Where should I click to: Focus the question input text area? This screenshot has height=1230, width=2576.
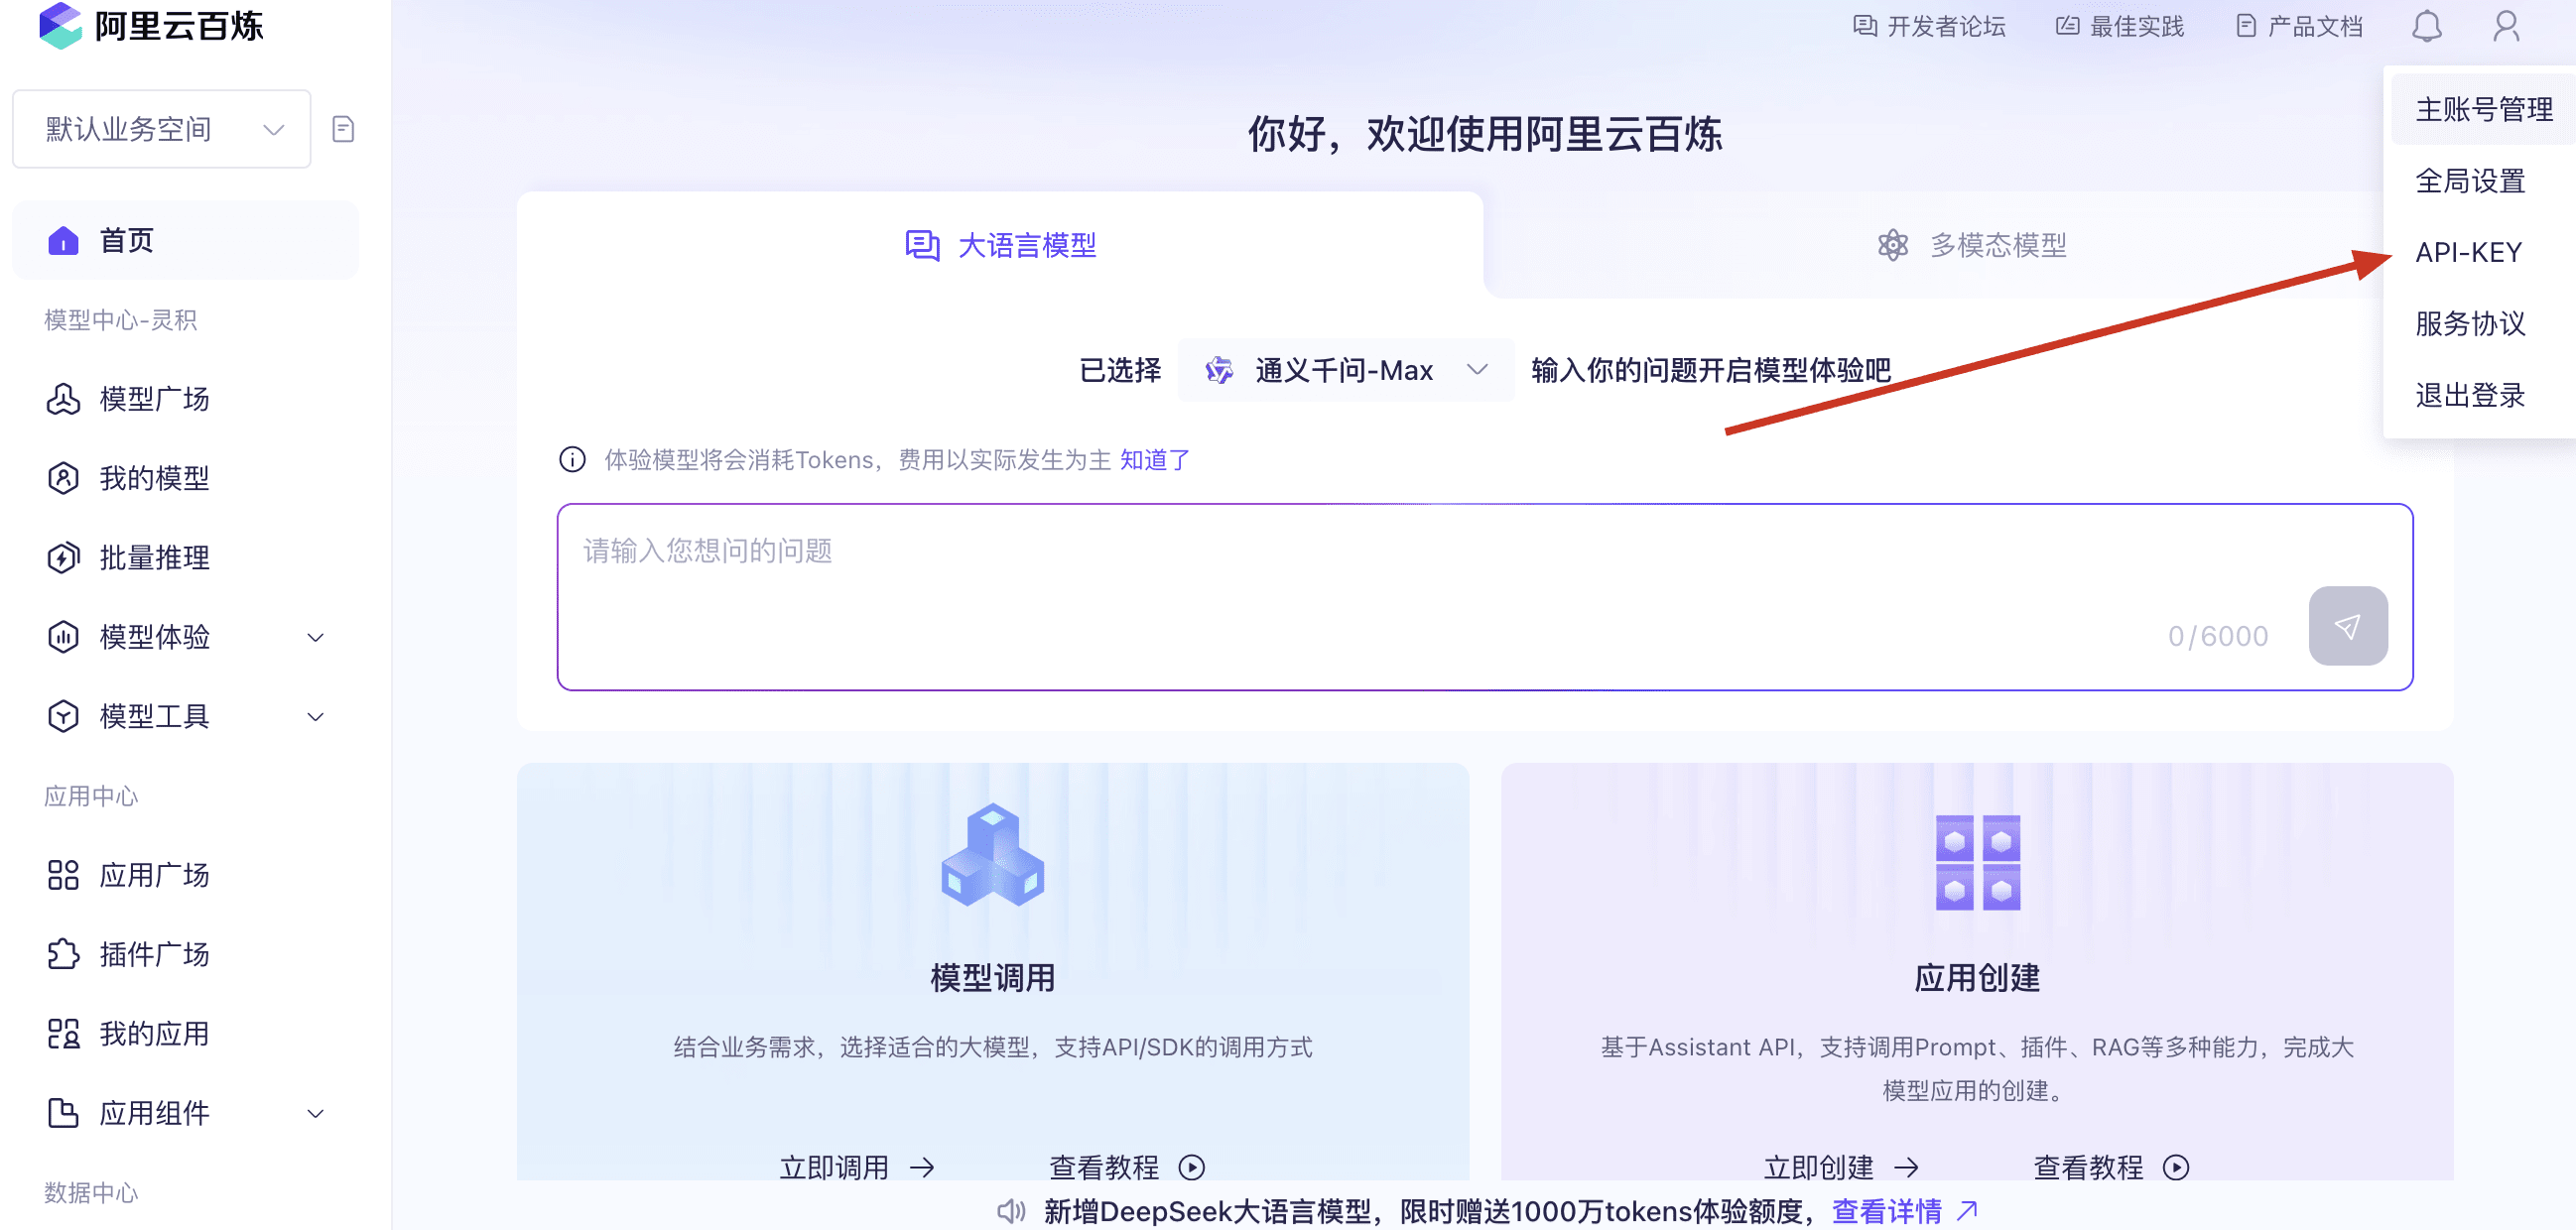[1485, 597]
